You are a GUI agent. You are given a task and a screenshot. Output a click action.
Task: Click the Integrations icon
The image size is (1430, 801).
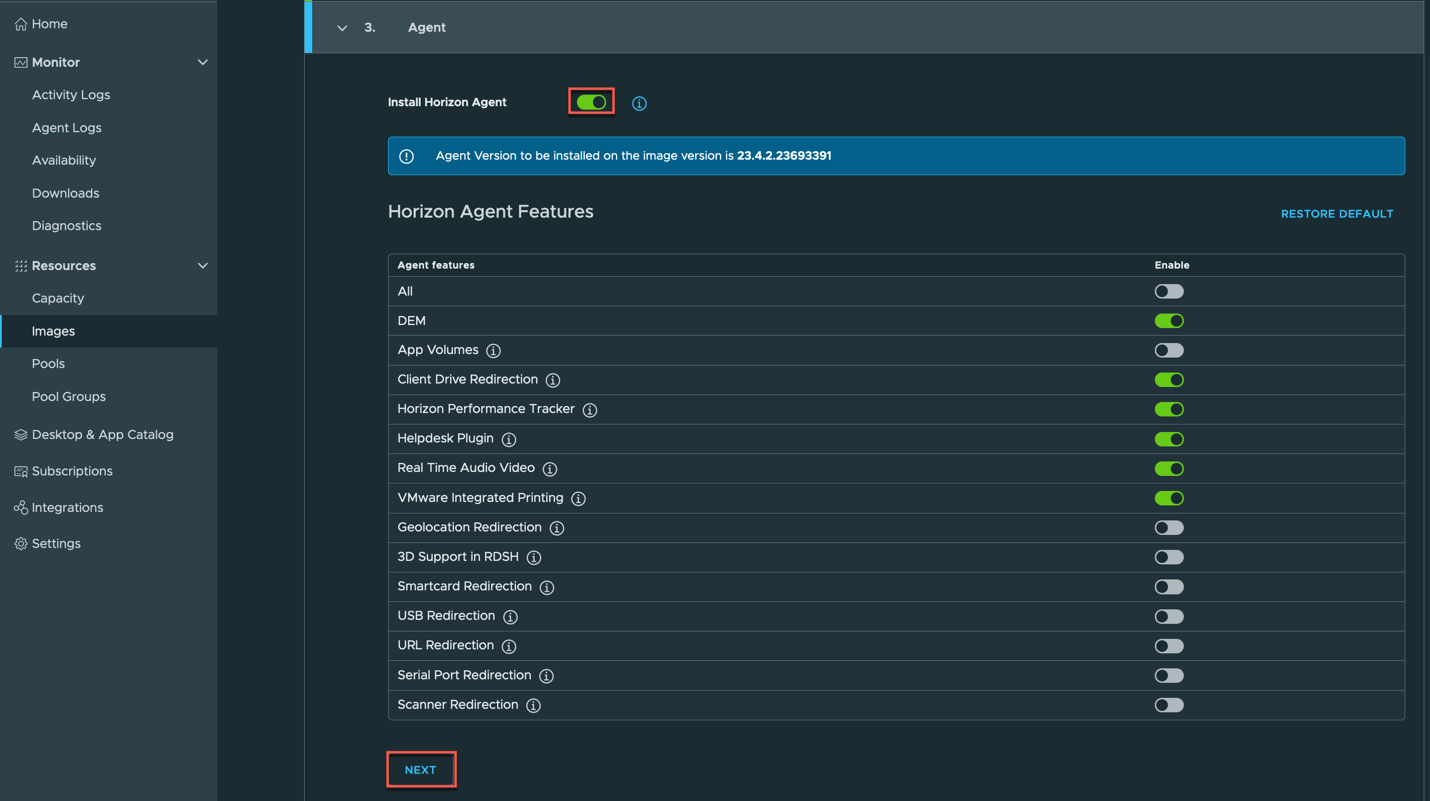(20, 508)
